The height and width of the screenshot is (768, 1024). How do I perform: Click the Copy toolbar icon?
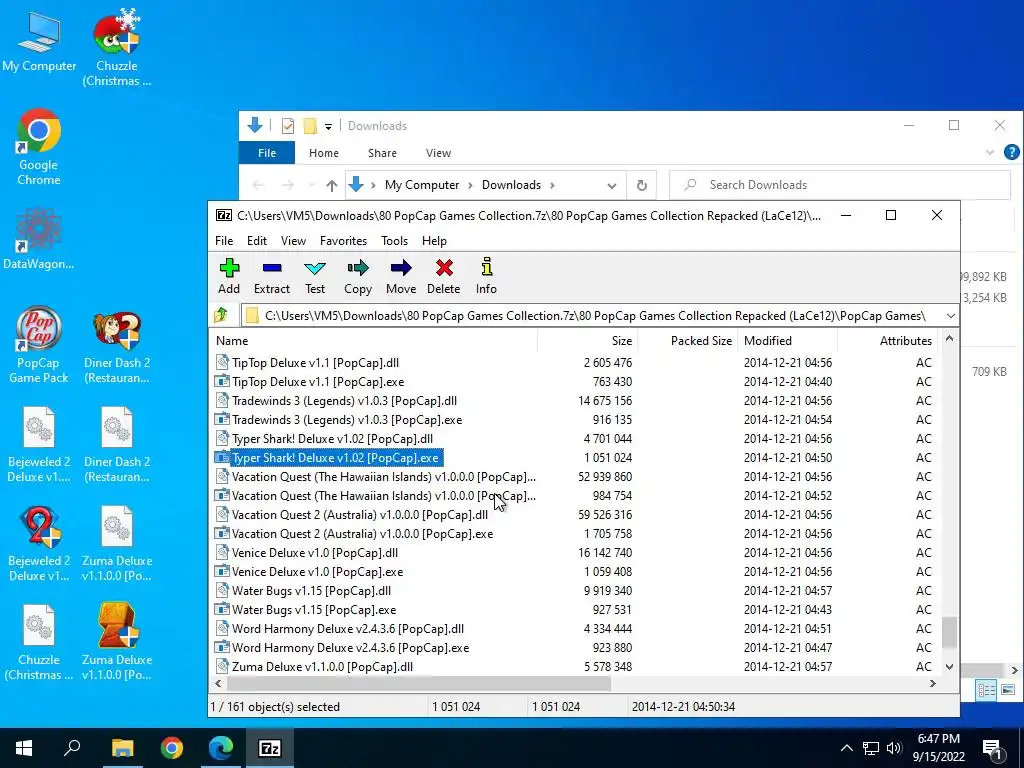[x=358, y=276]
